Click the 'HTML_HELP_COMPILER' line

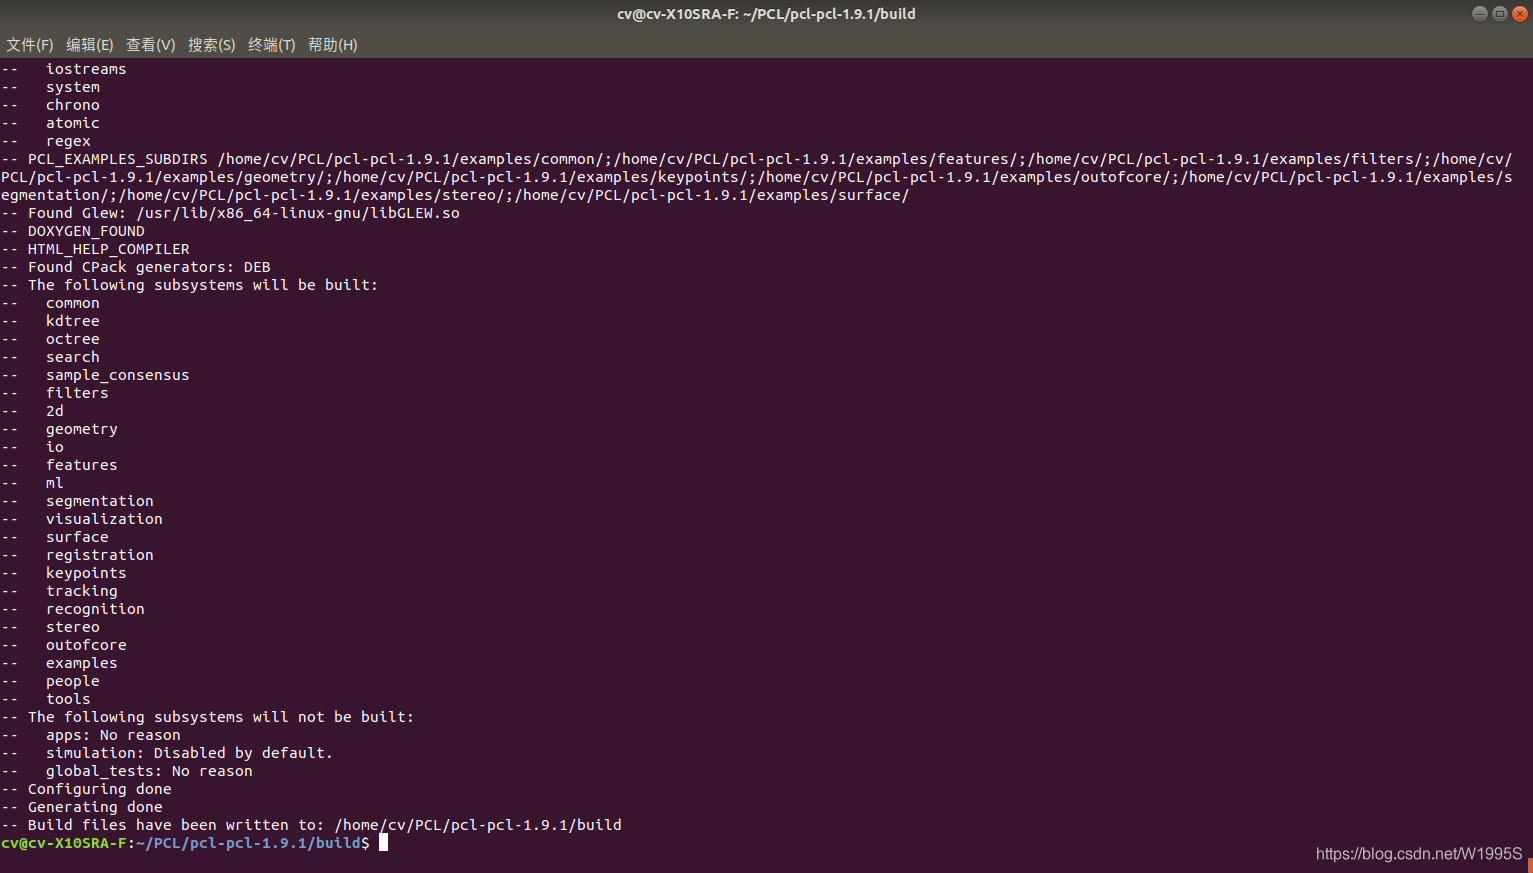96,249
